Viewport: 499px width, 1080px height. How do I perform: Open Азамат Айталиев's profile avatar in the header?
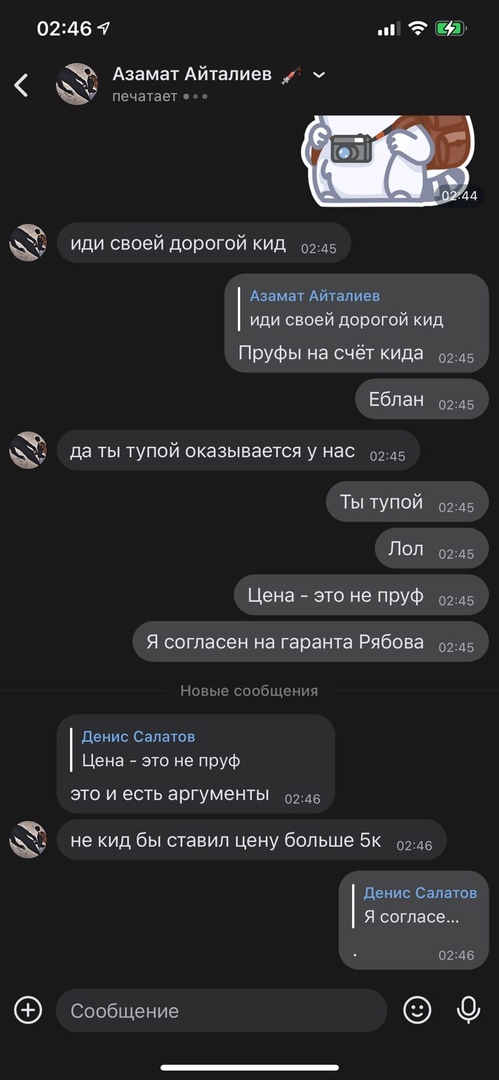pos(77,84)
